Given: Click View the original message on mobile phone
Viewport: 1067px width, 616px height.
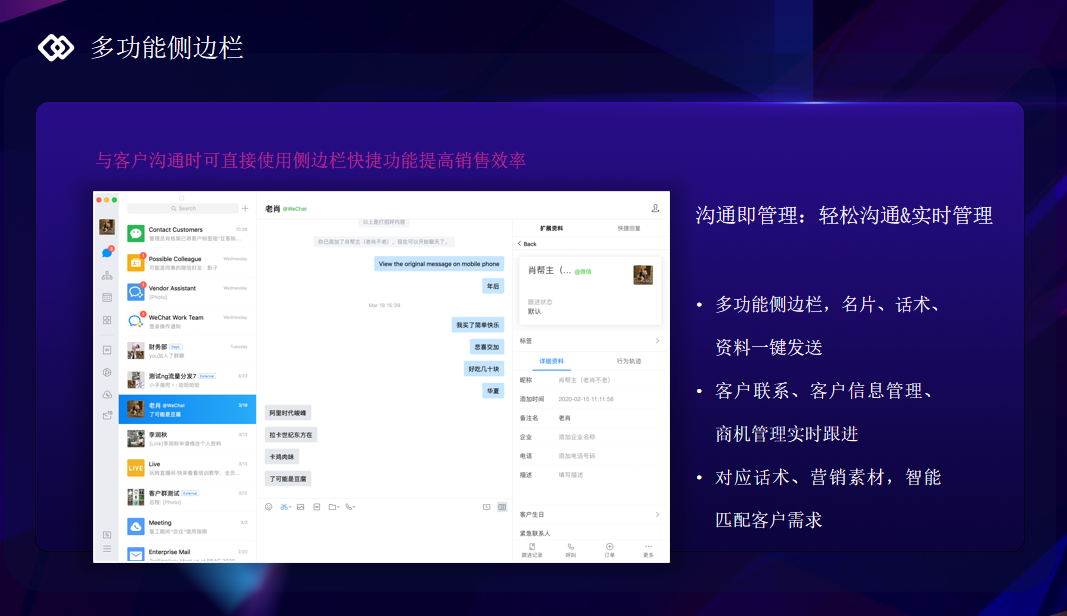Looking at the screenshot, I should click(x=439, y=264).
